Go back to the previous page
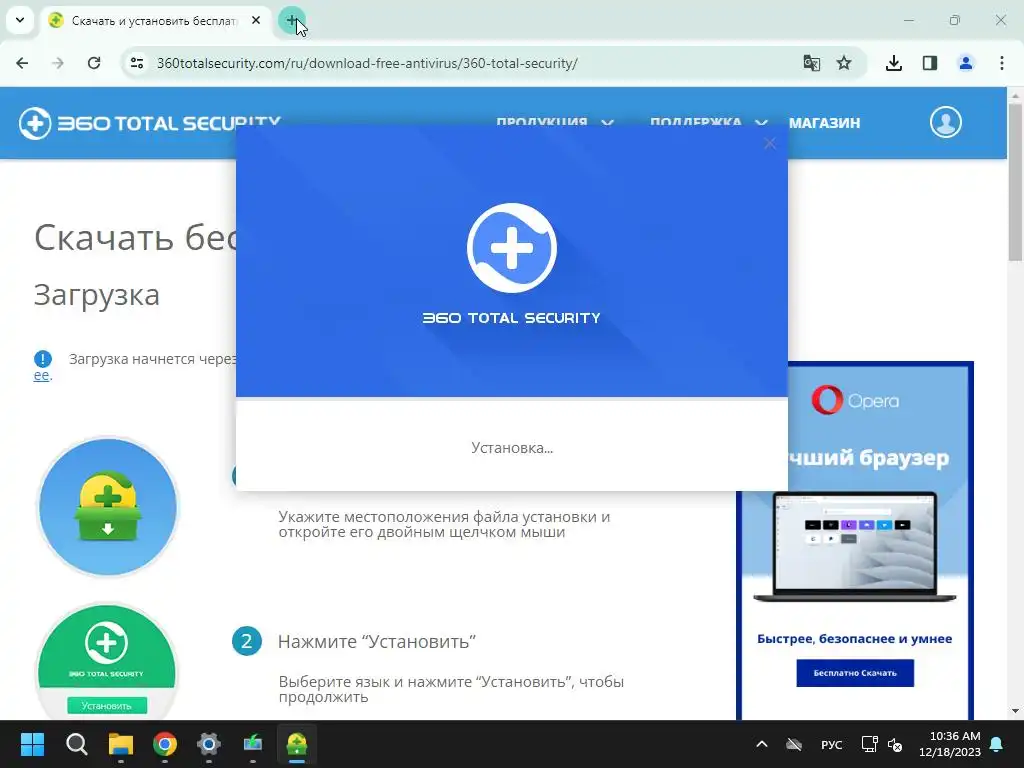This screenshot has height=768, width=1024. (22, 63)
